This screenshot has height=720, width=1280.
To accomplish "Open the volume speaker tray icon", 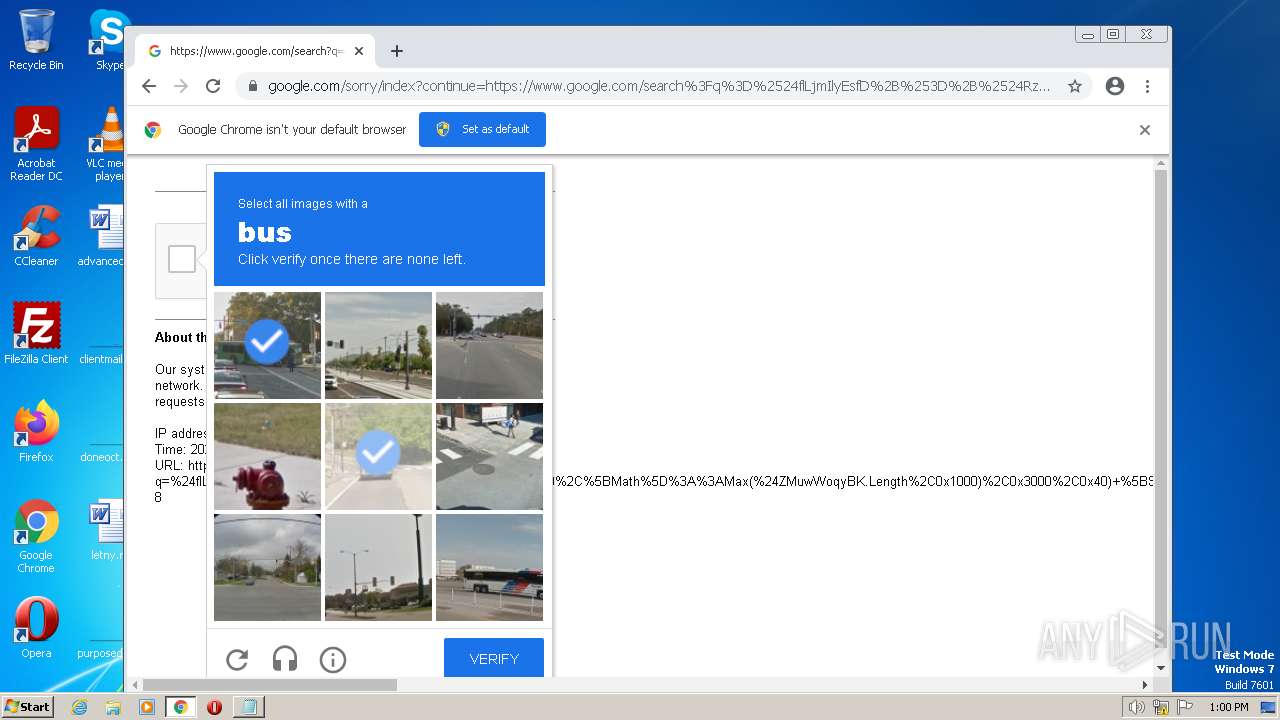I will (1137, 707).
